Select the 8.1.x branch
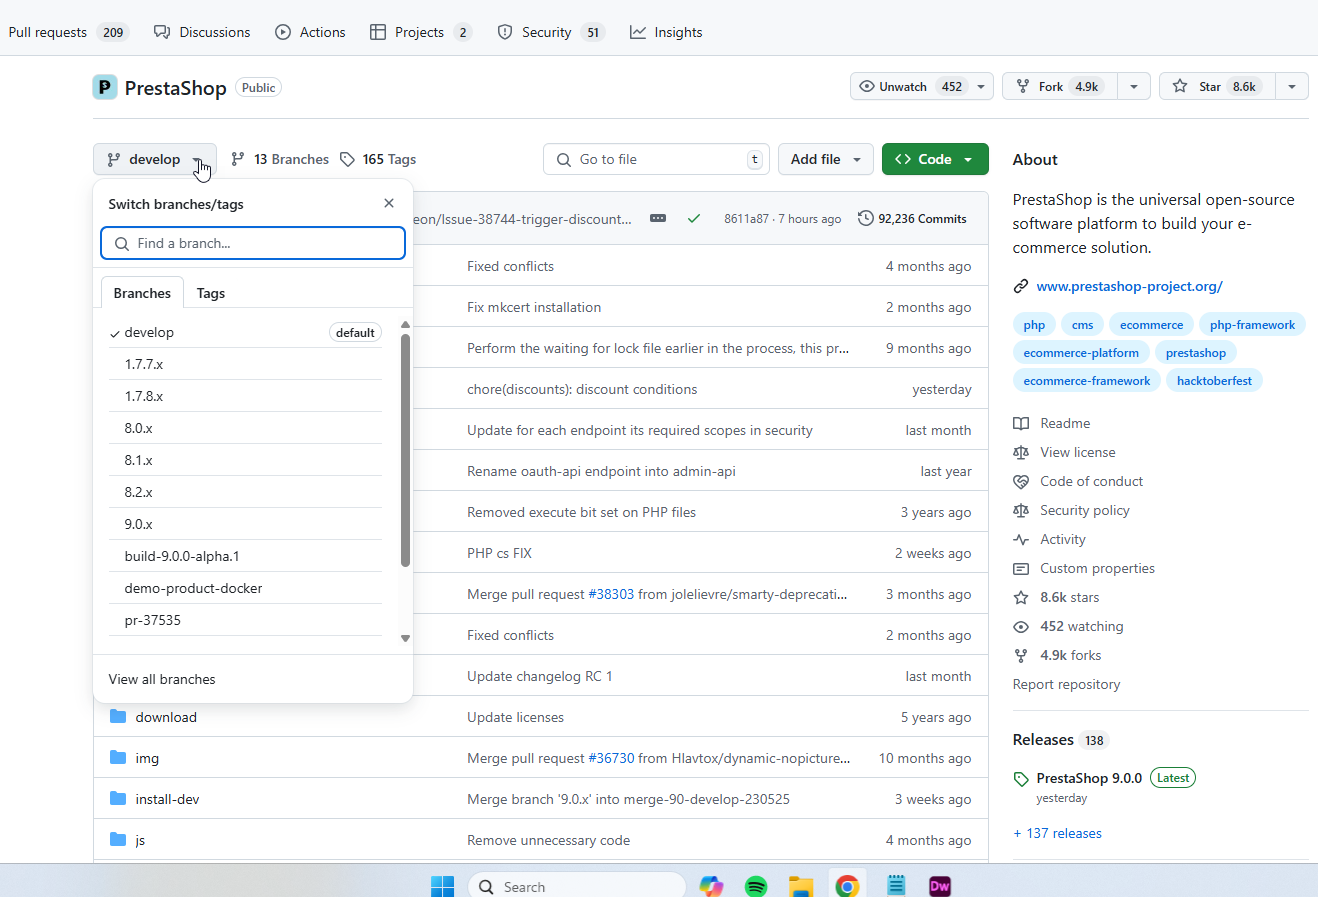 (245, 460)
